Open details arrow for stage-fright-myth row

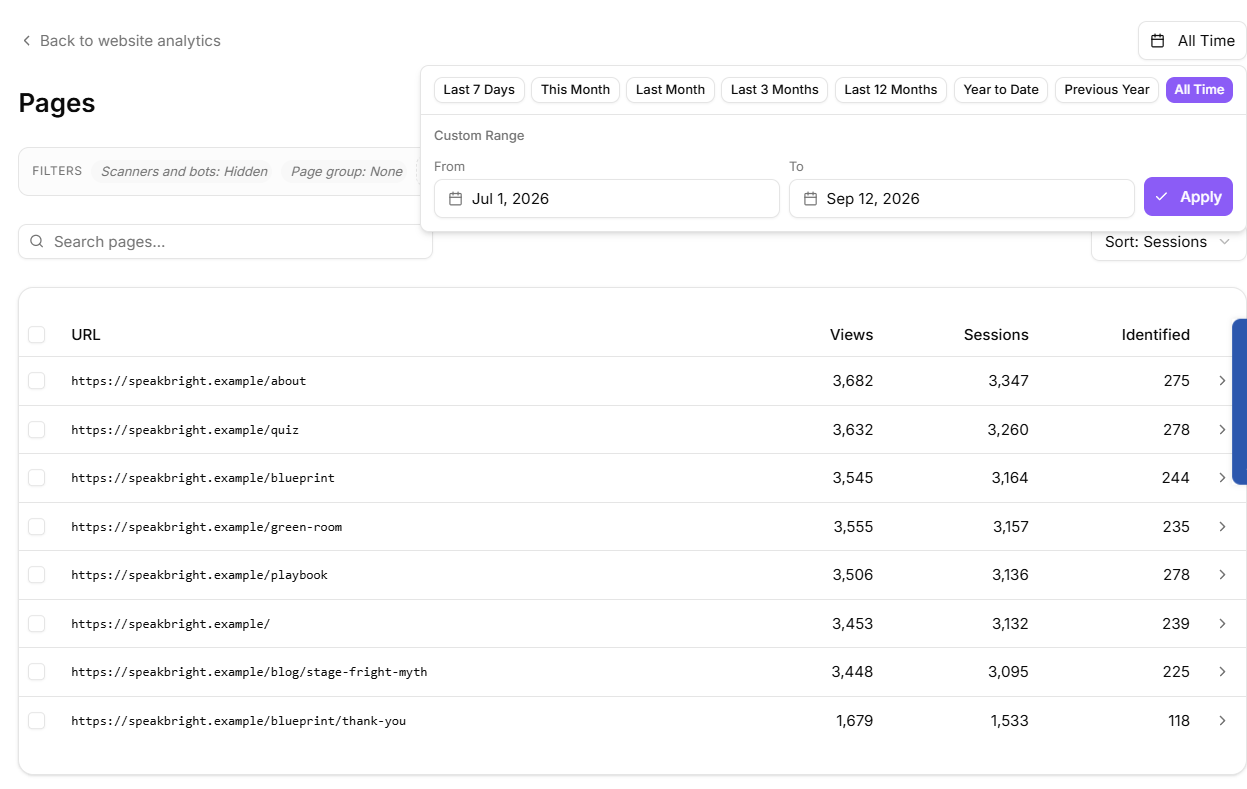[x=1222, y=672]
